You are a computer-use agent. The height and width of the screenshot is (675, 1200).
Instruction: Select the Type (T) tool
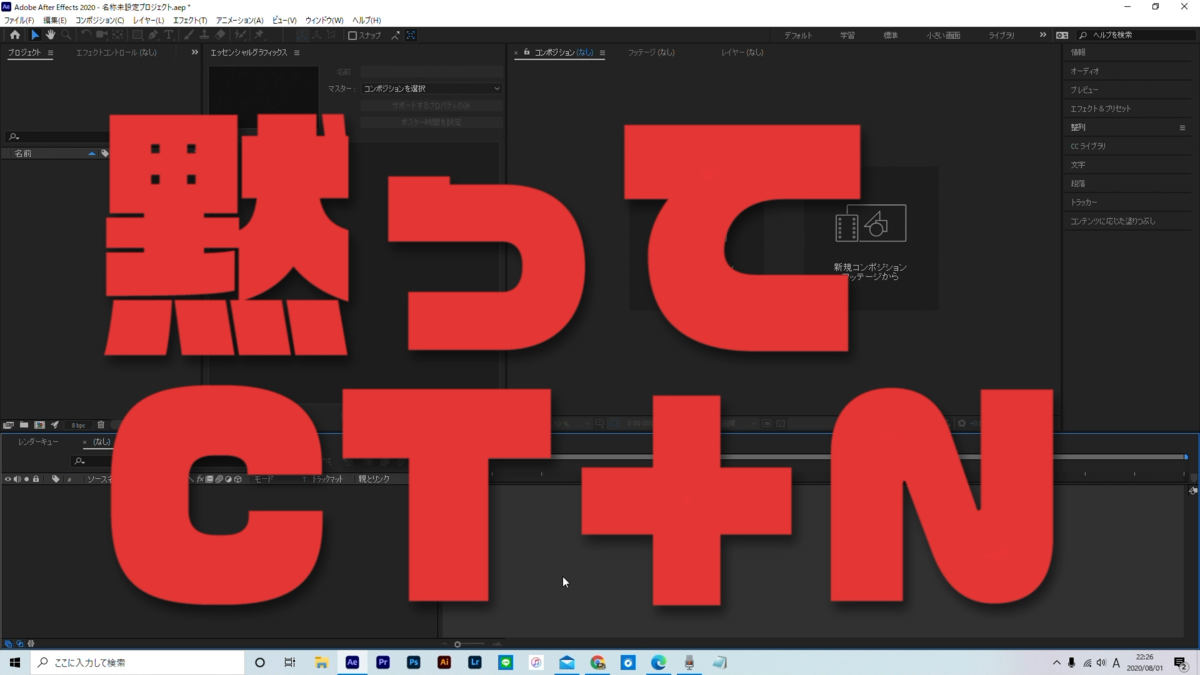tap(168, 35)
